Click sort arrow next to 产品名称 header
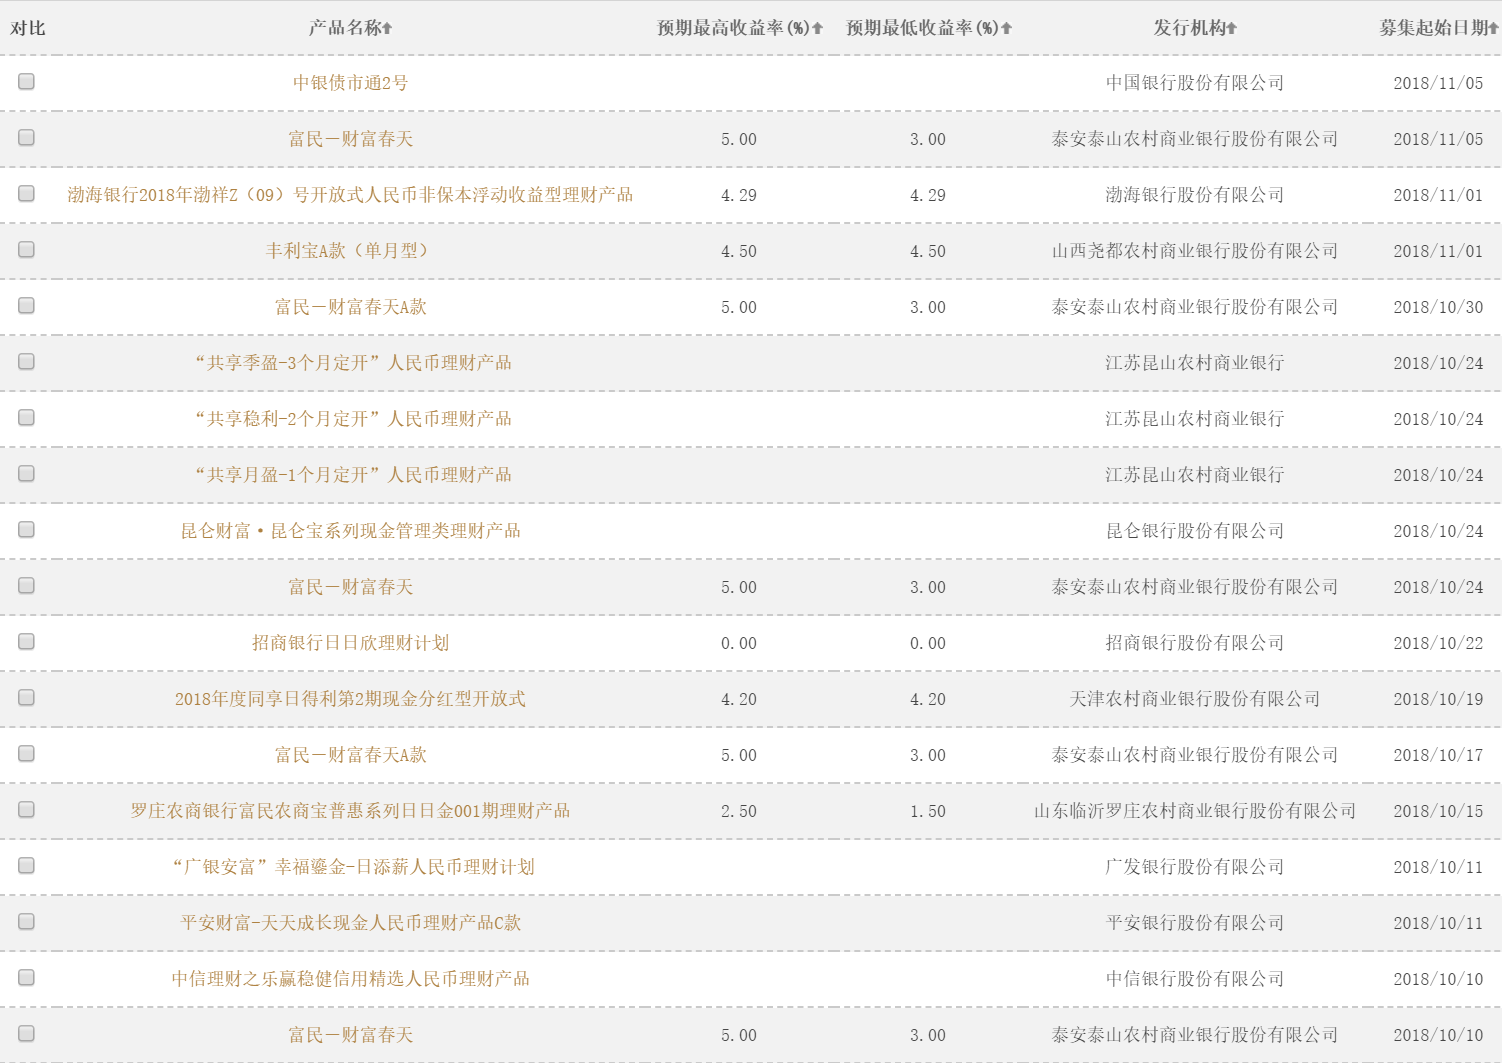The image size is (1503, 1063). click(387, 29)
